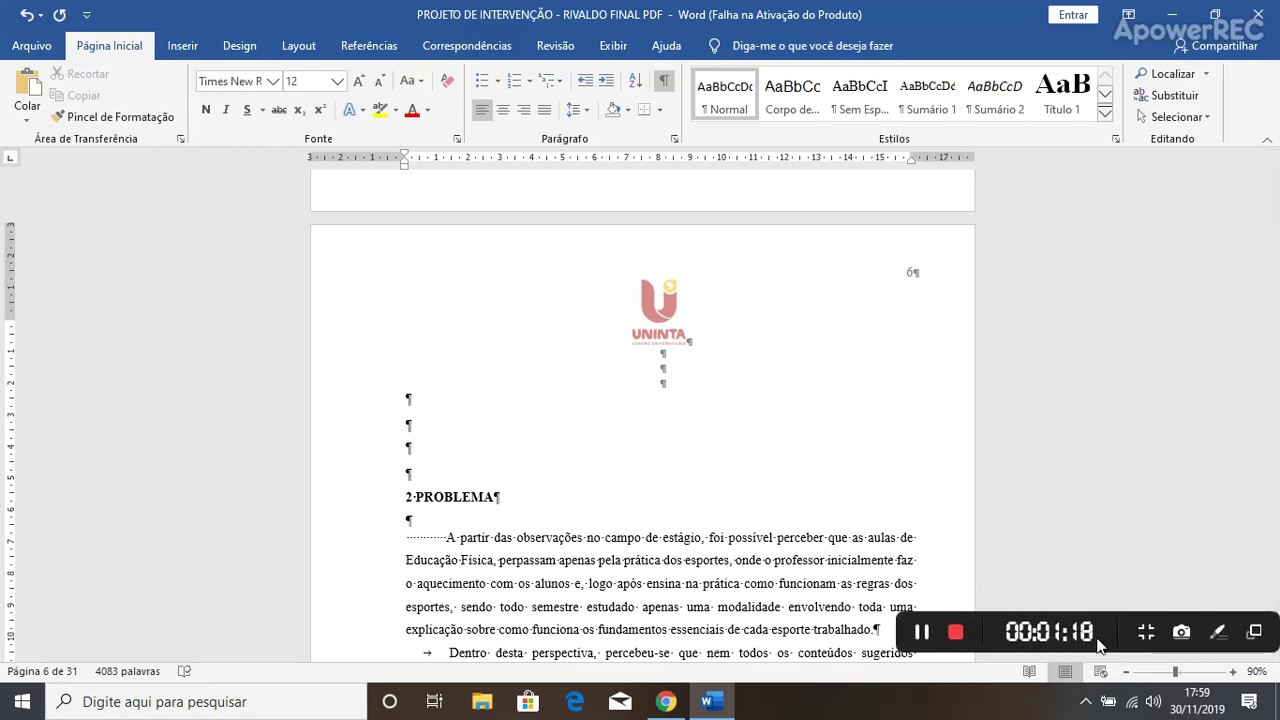The height and width of the screenshot is (720, 1280).
Task: Justify the paragraph text
Action: pyautogui.click(x=544, y=110)
